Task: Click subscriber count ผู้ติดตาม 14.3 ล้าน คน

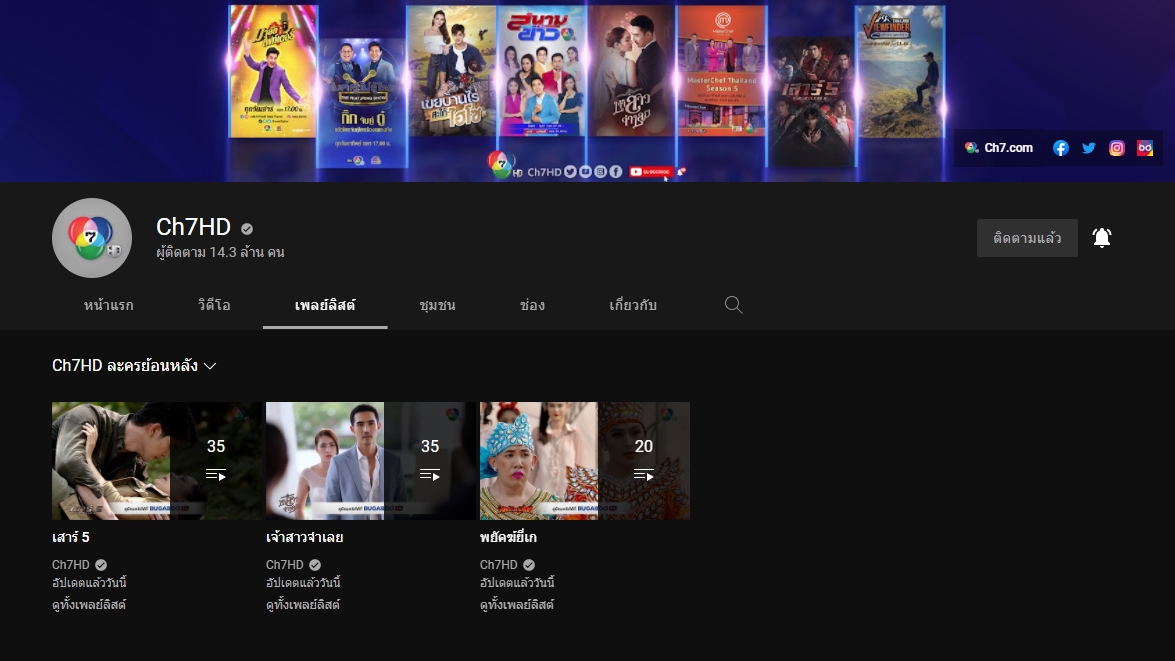Action: point(220,252)
